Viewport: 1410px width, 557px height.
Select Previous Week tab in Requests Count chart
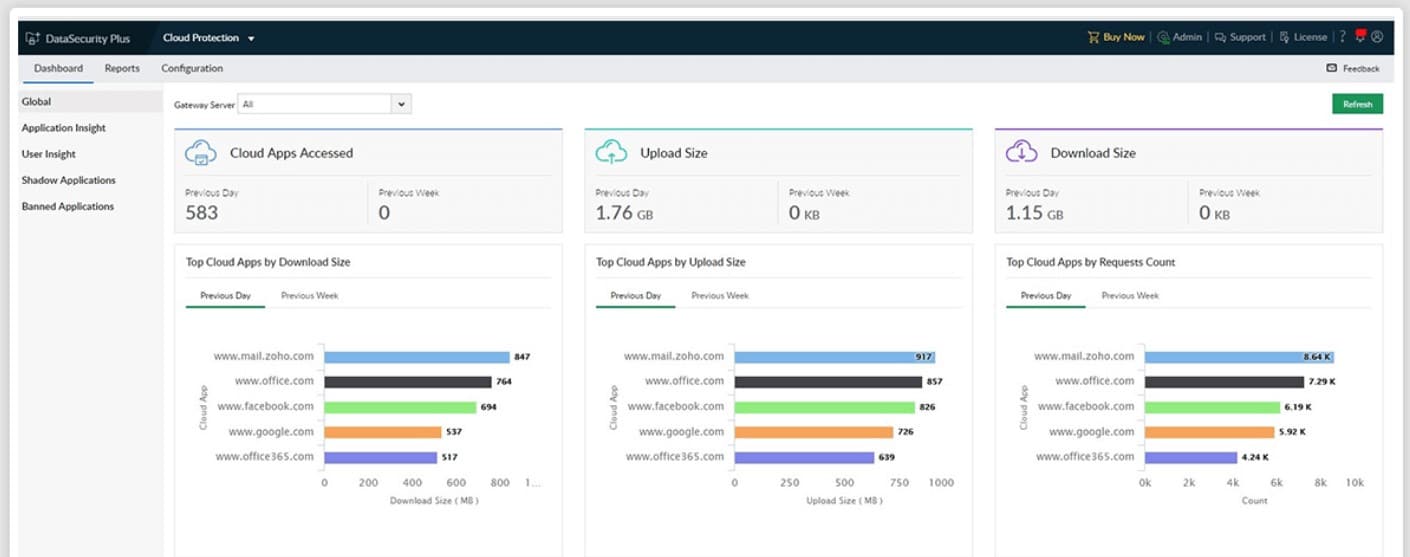pos(1130,296)
